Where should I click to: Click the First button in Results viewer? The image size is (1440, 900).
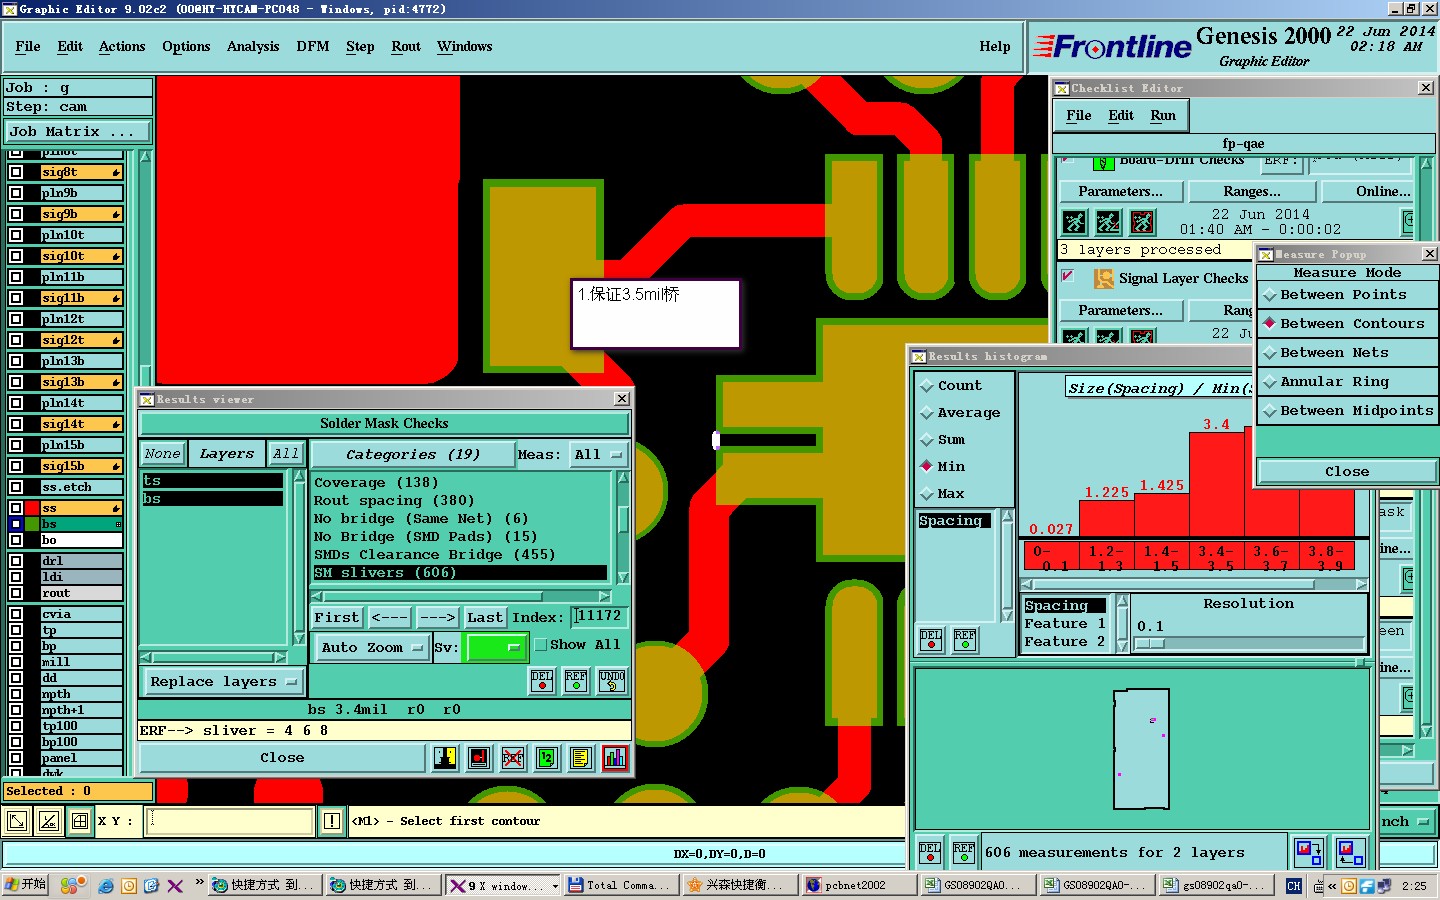(337, 618)
